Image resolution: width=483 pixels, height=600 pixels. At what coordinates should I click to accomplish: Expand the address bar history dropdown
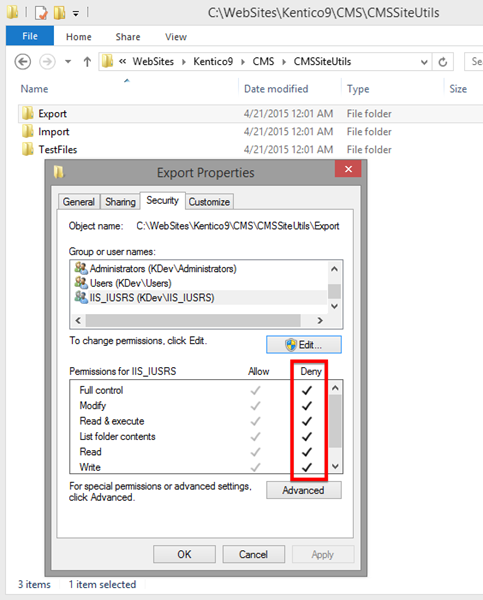(x=424, y=62)
